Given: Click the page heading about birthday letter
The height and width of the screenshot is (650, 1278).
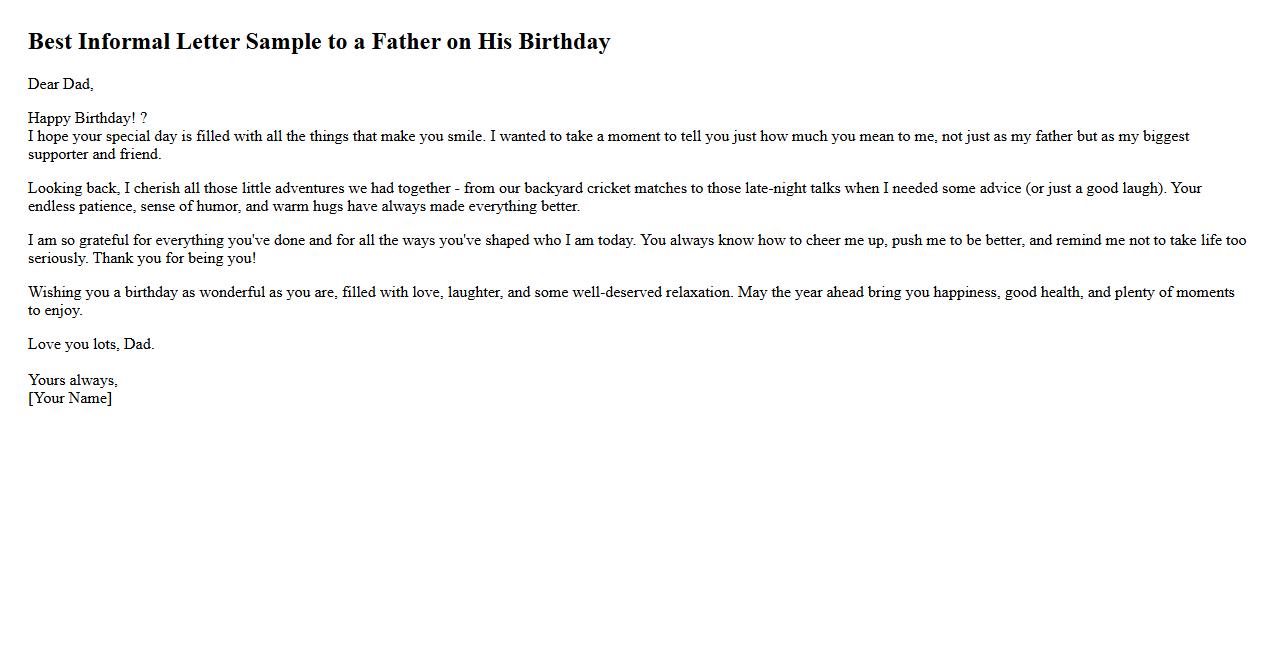Looking at the screenshot, I should [x=318, y=42].
